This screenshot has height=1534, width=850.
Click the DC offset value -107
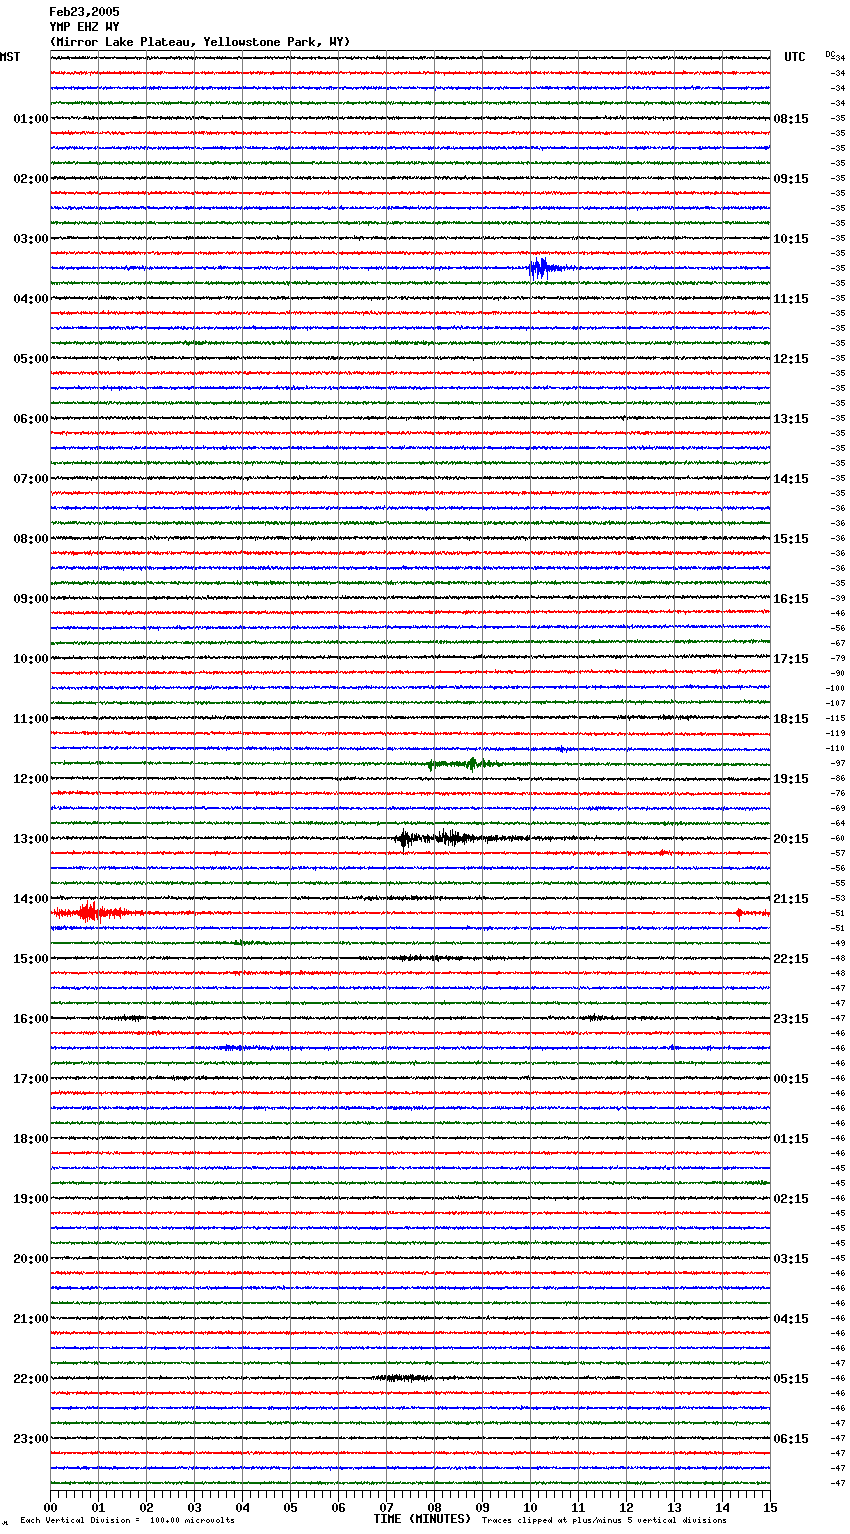(836, 704)
